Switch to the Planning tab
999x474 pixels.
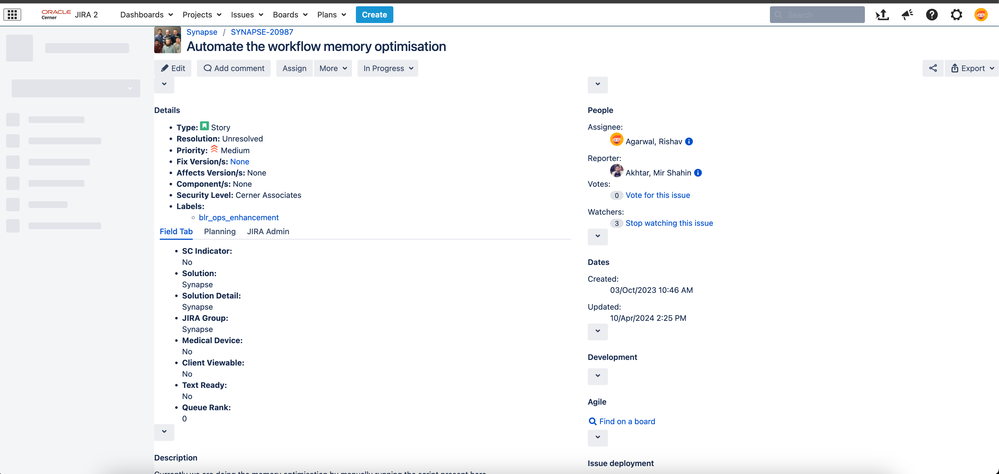point(220,231)
